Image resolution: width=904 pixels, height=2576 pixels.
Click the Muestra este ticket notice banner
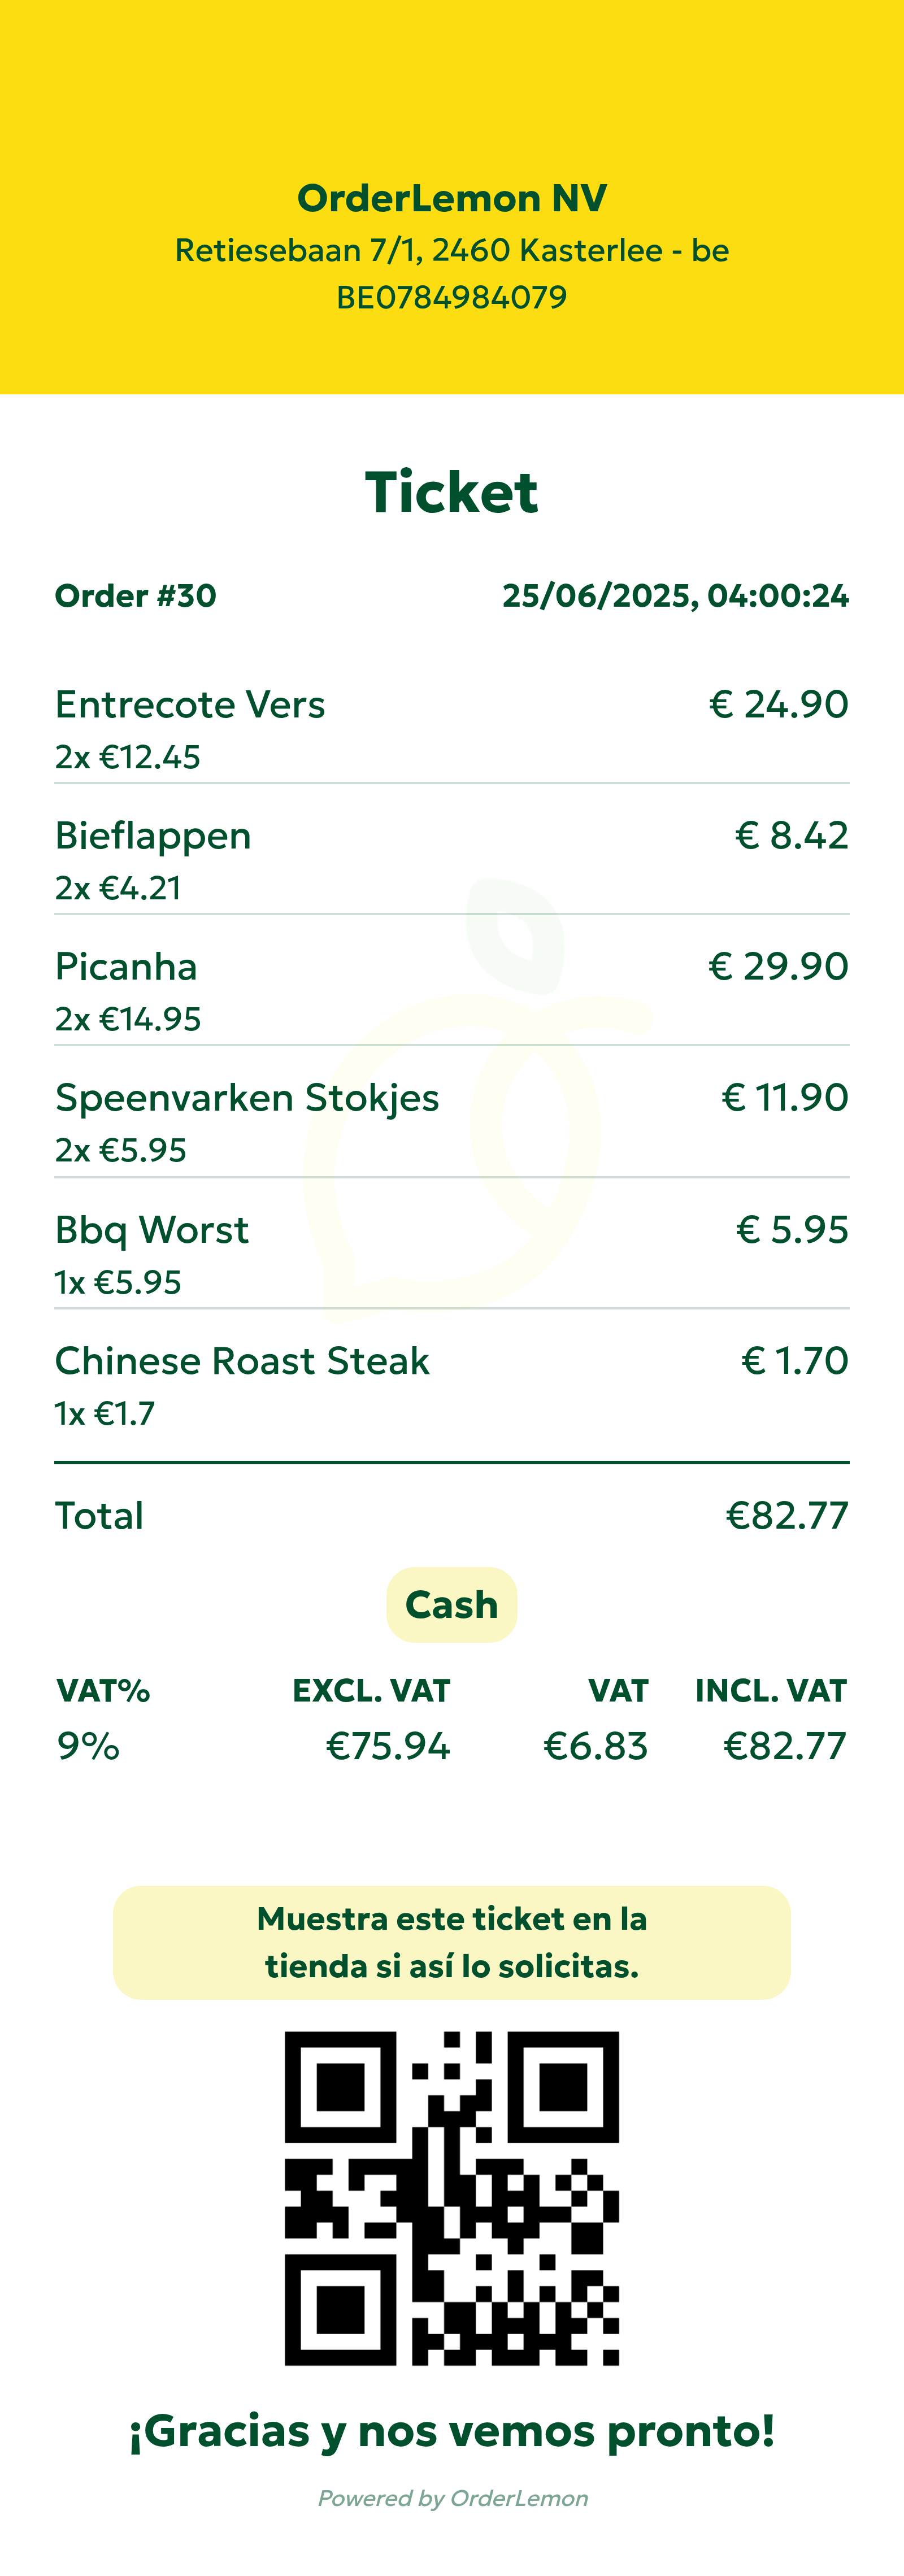[451, 1942]
